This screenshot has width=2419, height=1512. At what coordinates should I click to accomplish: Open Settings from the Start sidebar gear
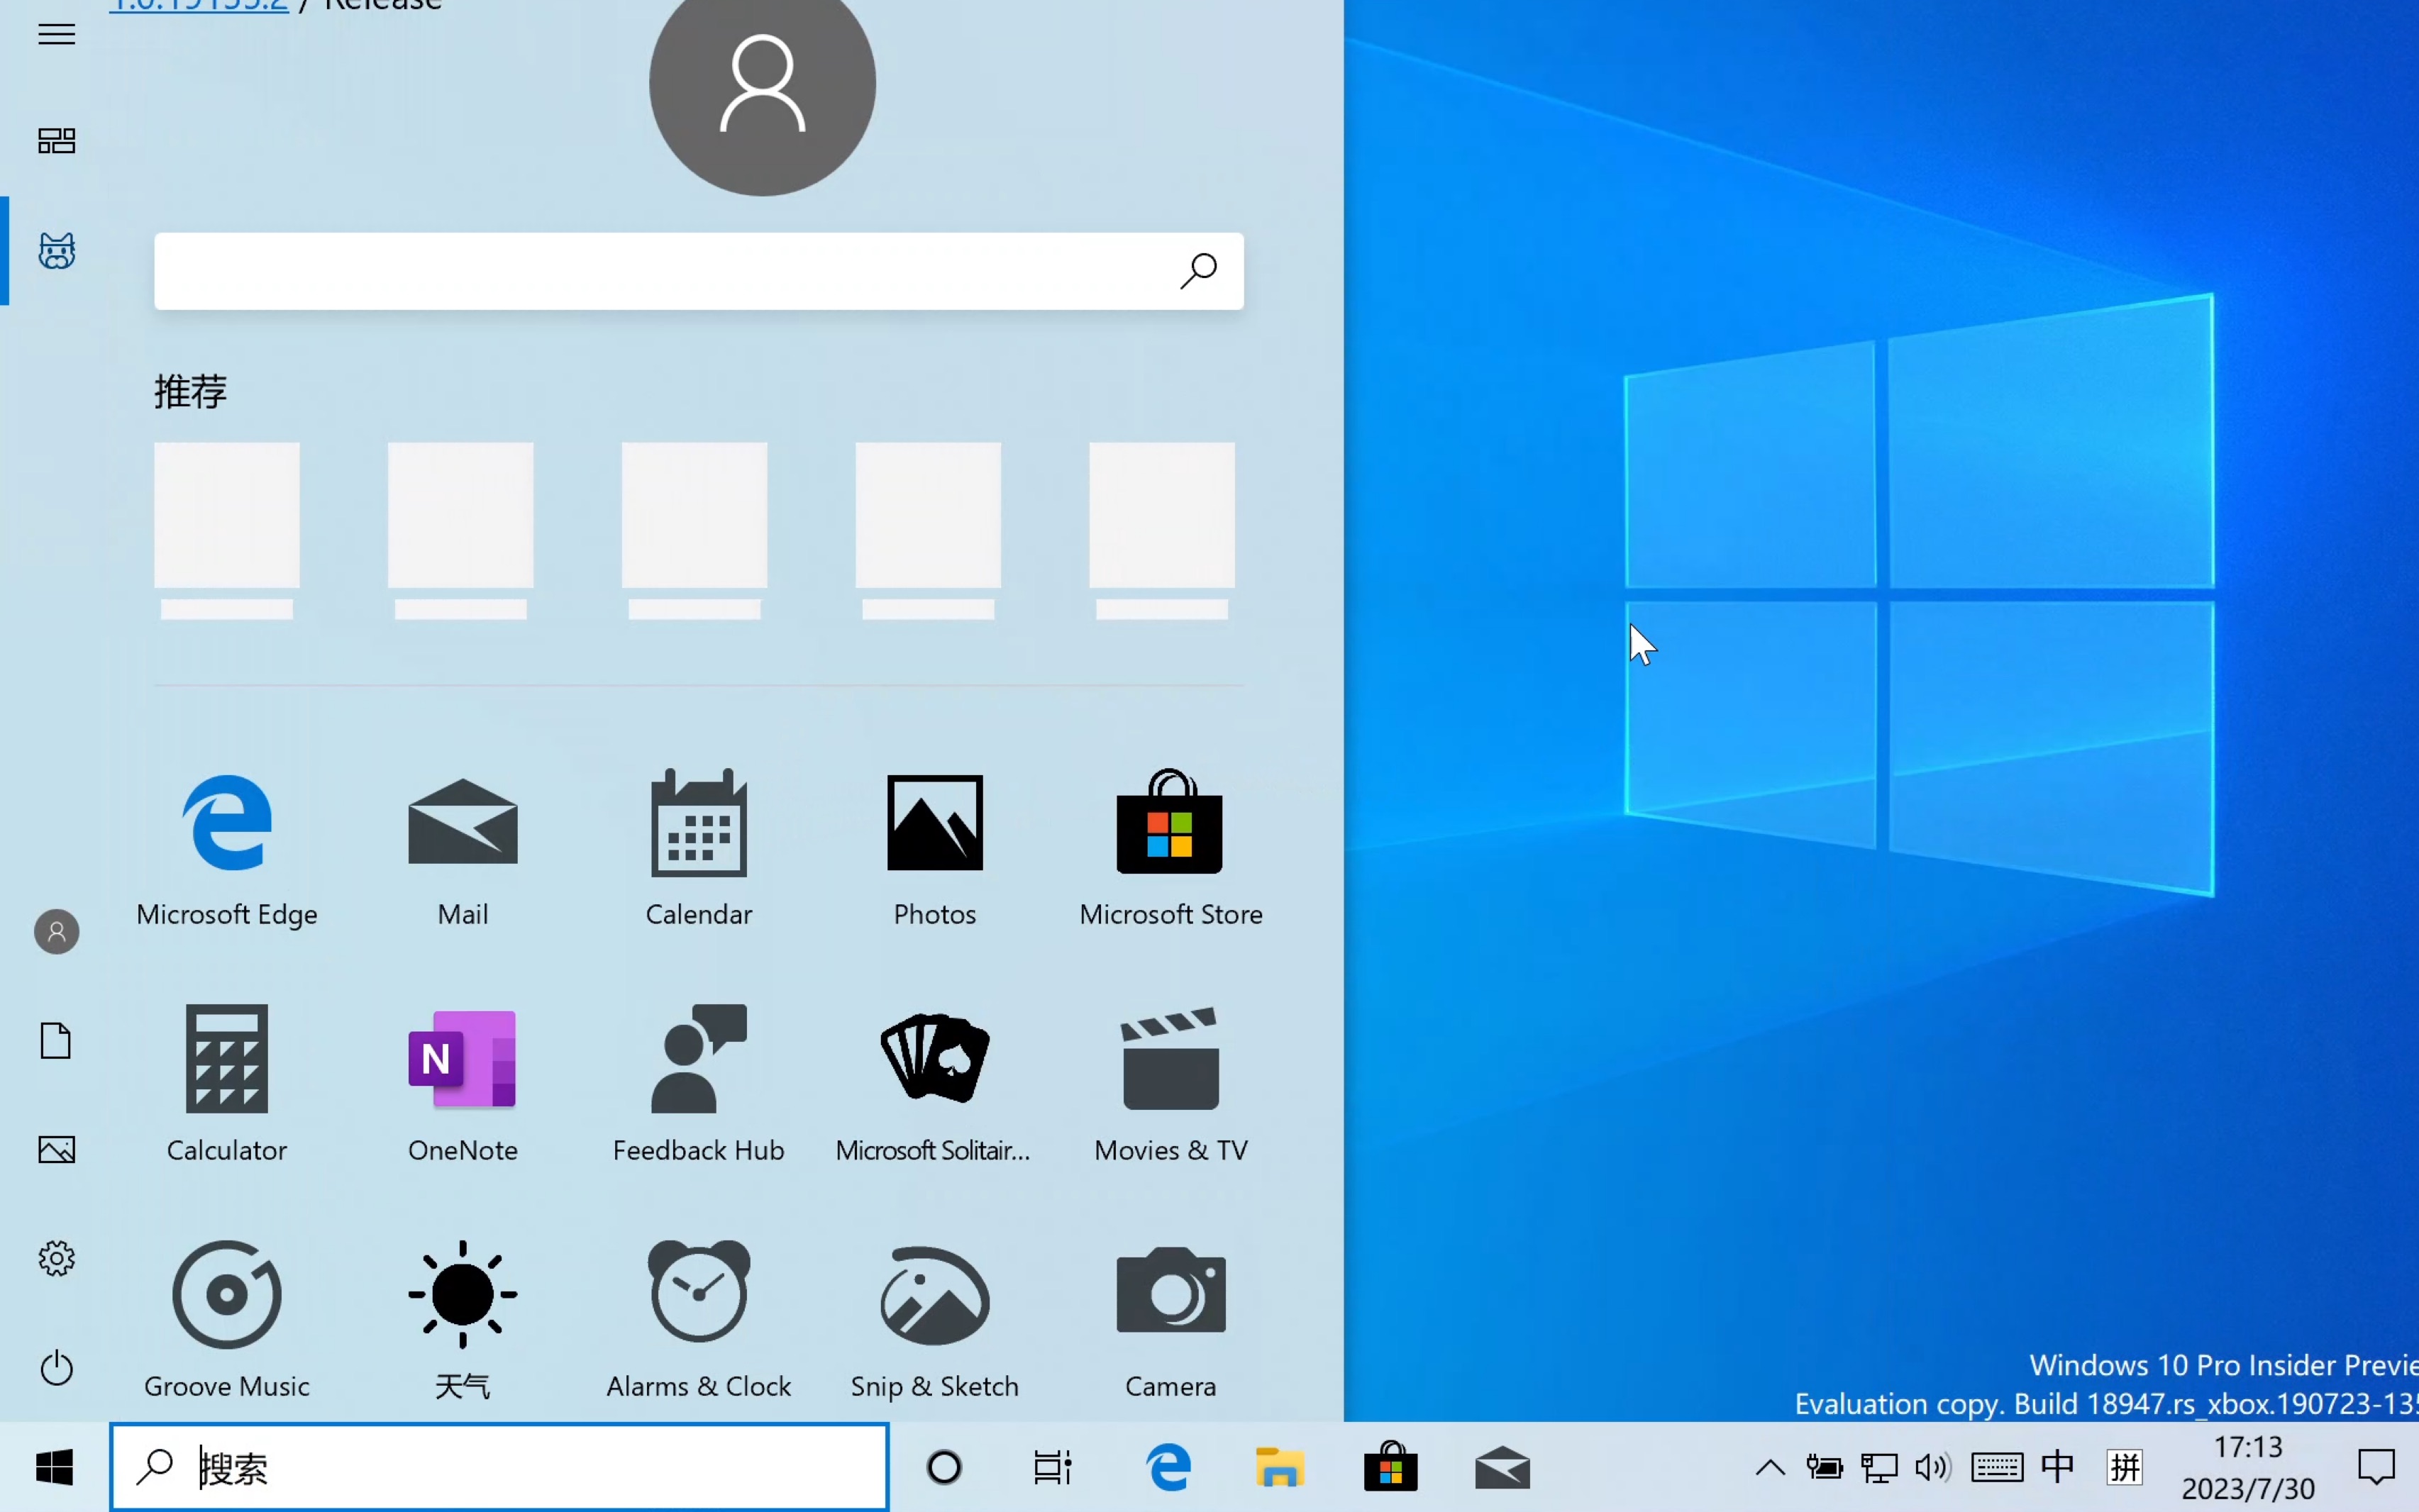tap(56, 1258)
